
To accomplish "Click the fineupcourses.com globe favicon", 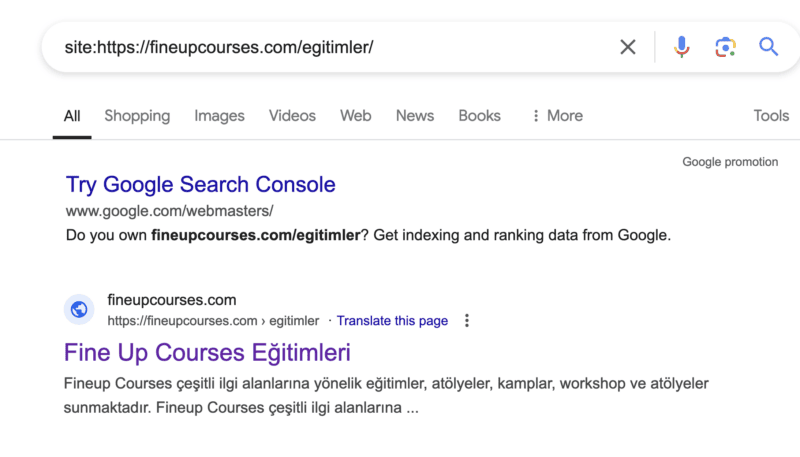I will pyautogui.click(x=79, y=310).
